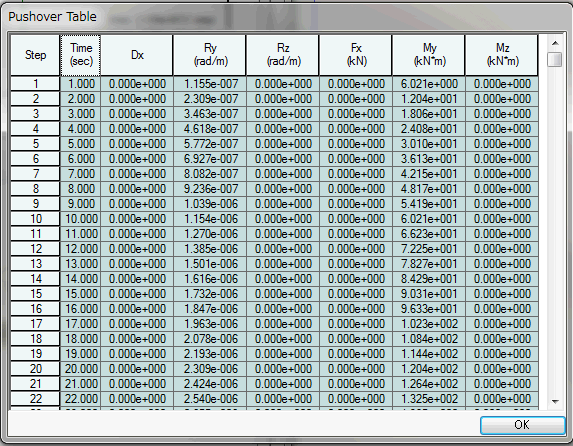Viewport: 573px width, 446px height.
Task: Click the scrollbar up arrow
Action: coord(555,44)
